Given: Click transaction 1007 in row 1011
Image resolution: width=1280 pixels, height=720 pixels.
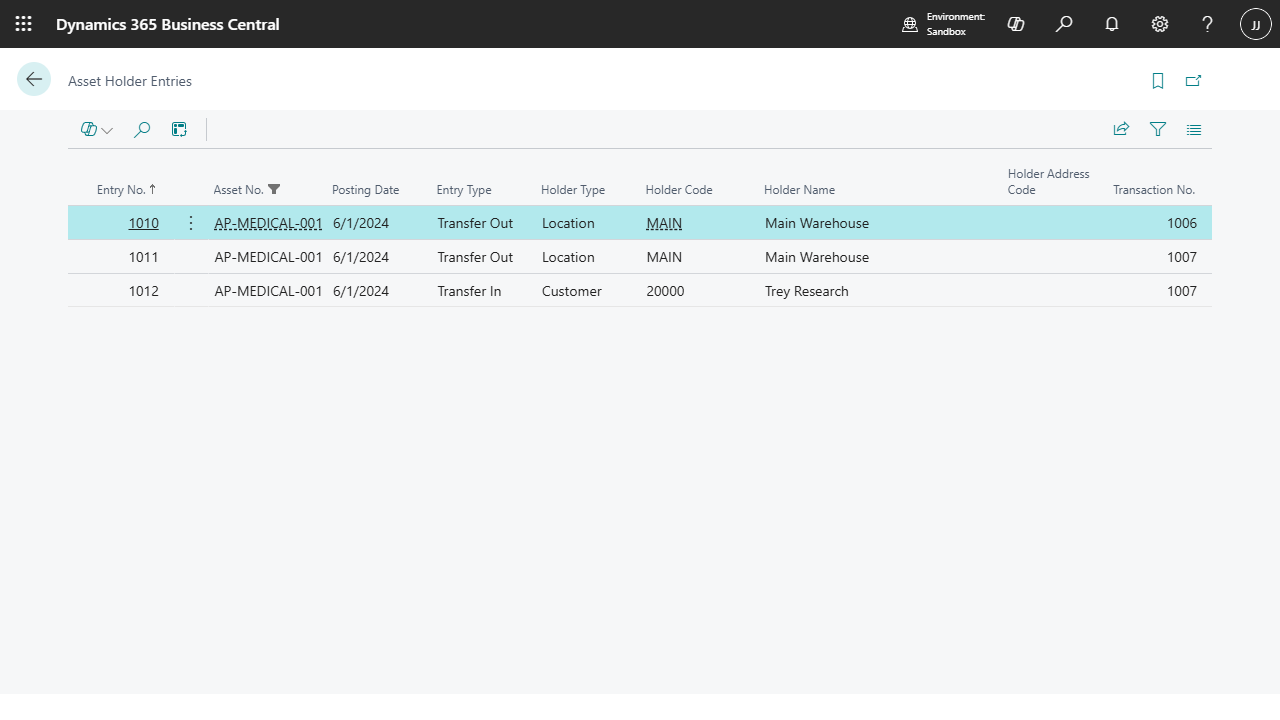Looking at the screenshot, I should tap(1182, 257).
